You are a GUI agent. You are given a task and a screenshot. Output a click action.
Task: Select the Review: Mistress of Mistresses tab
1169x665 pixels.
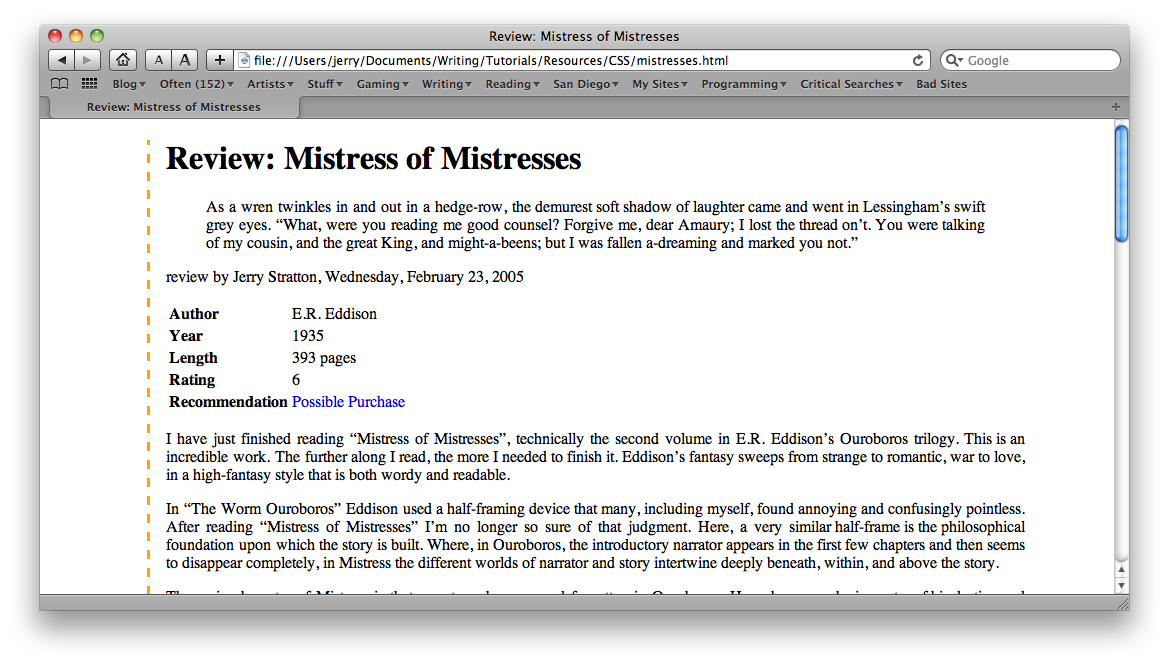[173, 107]
